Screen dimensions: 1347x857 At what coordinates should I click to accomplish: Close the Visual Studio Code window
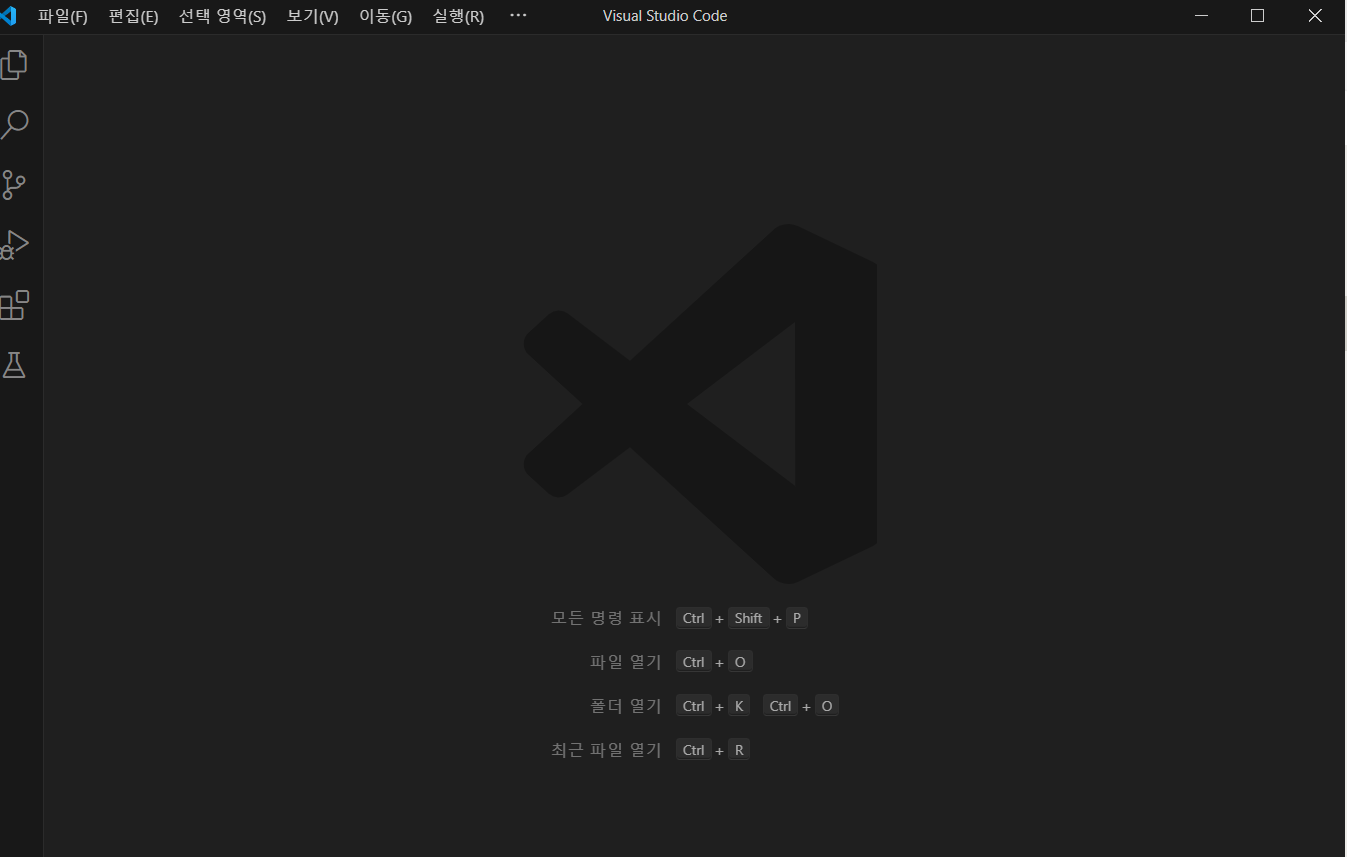click(x=1316, y=16)
